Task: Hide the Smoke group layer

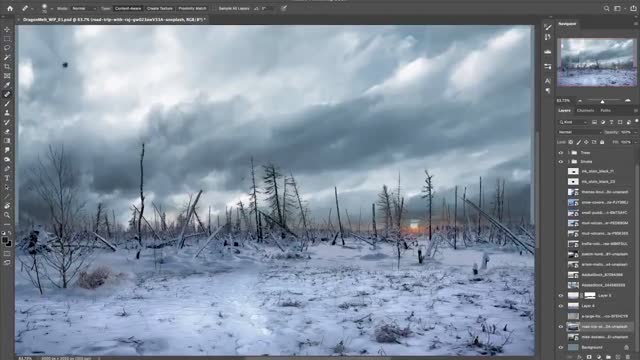Action: [561, 162]
